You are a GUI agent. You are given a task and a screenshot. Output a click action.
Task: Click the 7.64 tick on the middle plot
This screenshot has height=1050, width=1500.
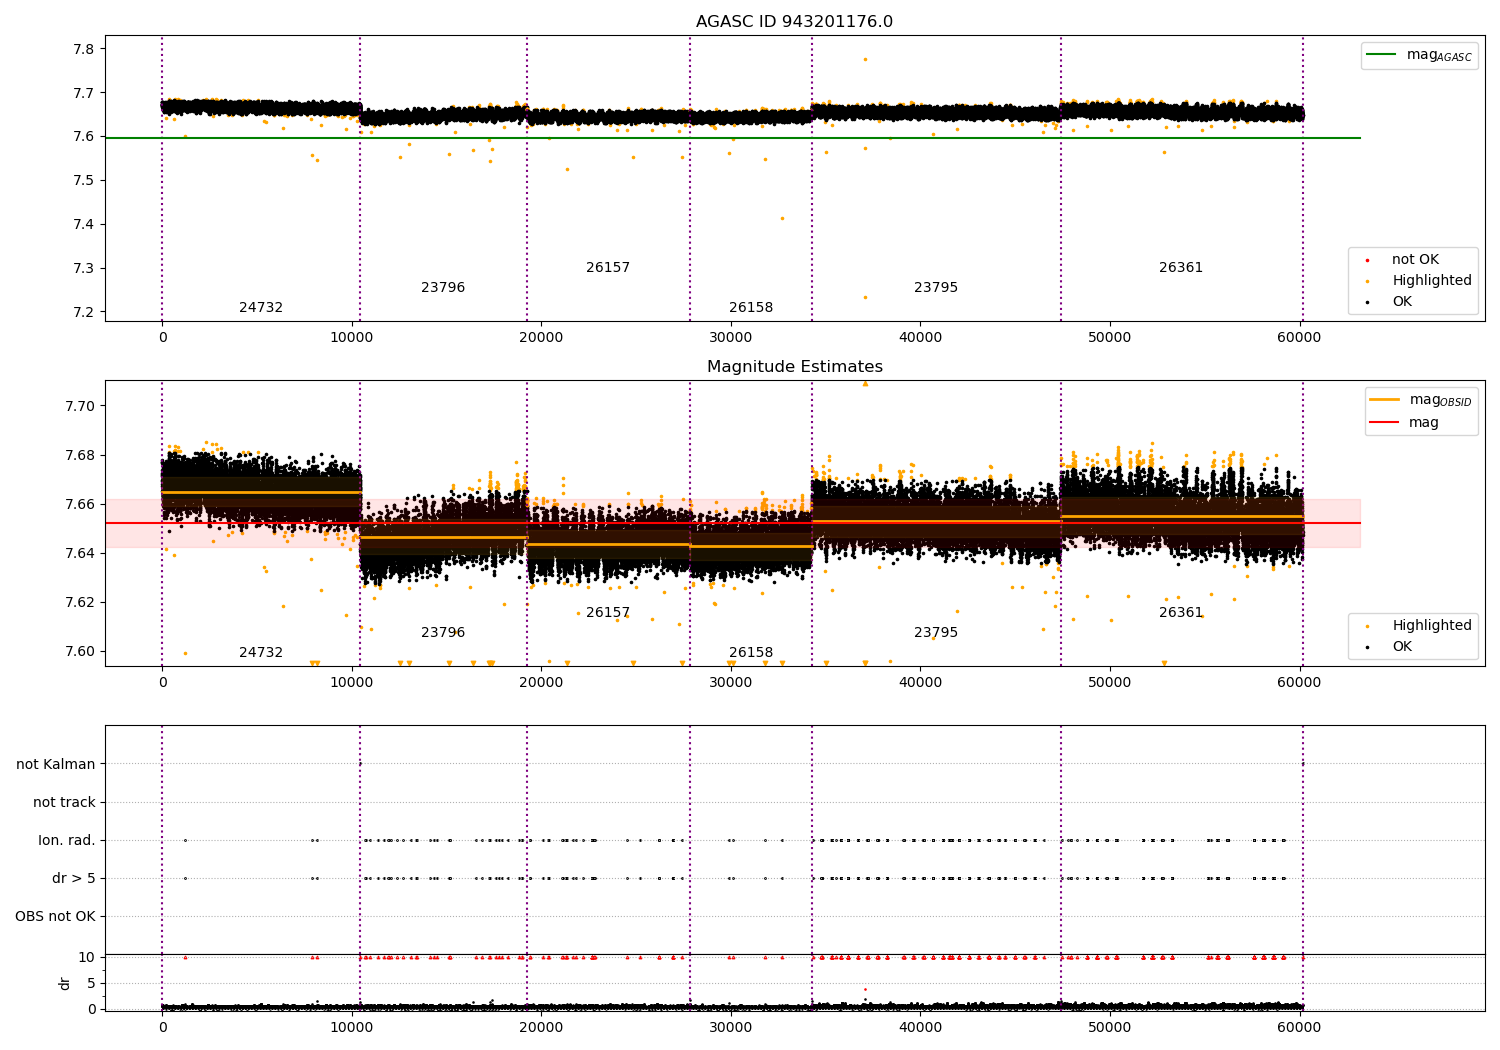[x=81, y=553]
